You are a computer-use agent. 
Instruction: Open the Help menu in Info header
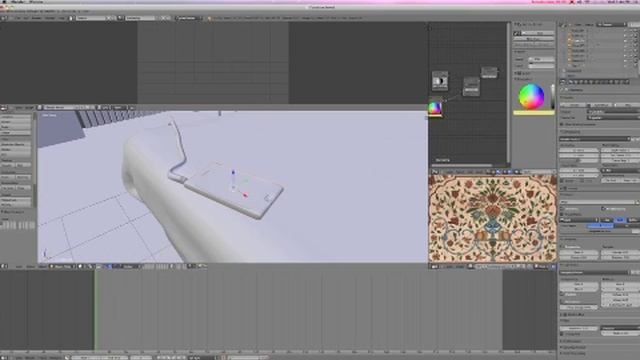[62, 18]
